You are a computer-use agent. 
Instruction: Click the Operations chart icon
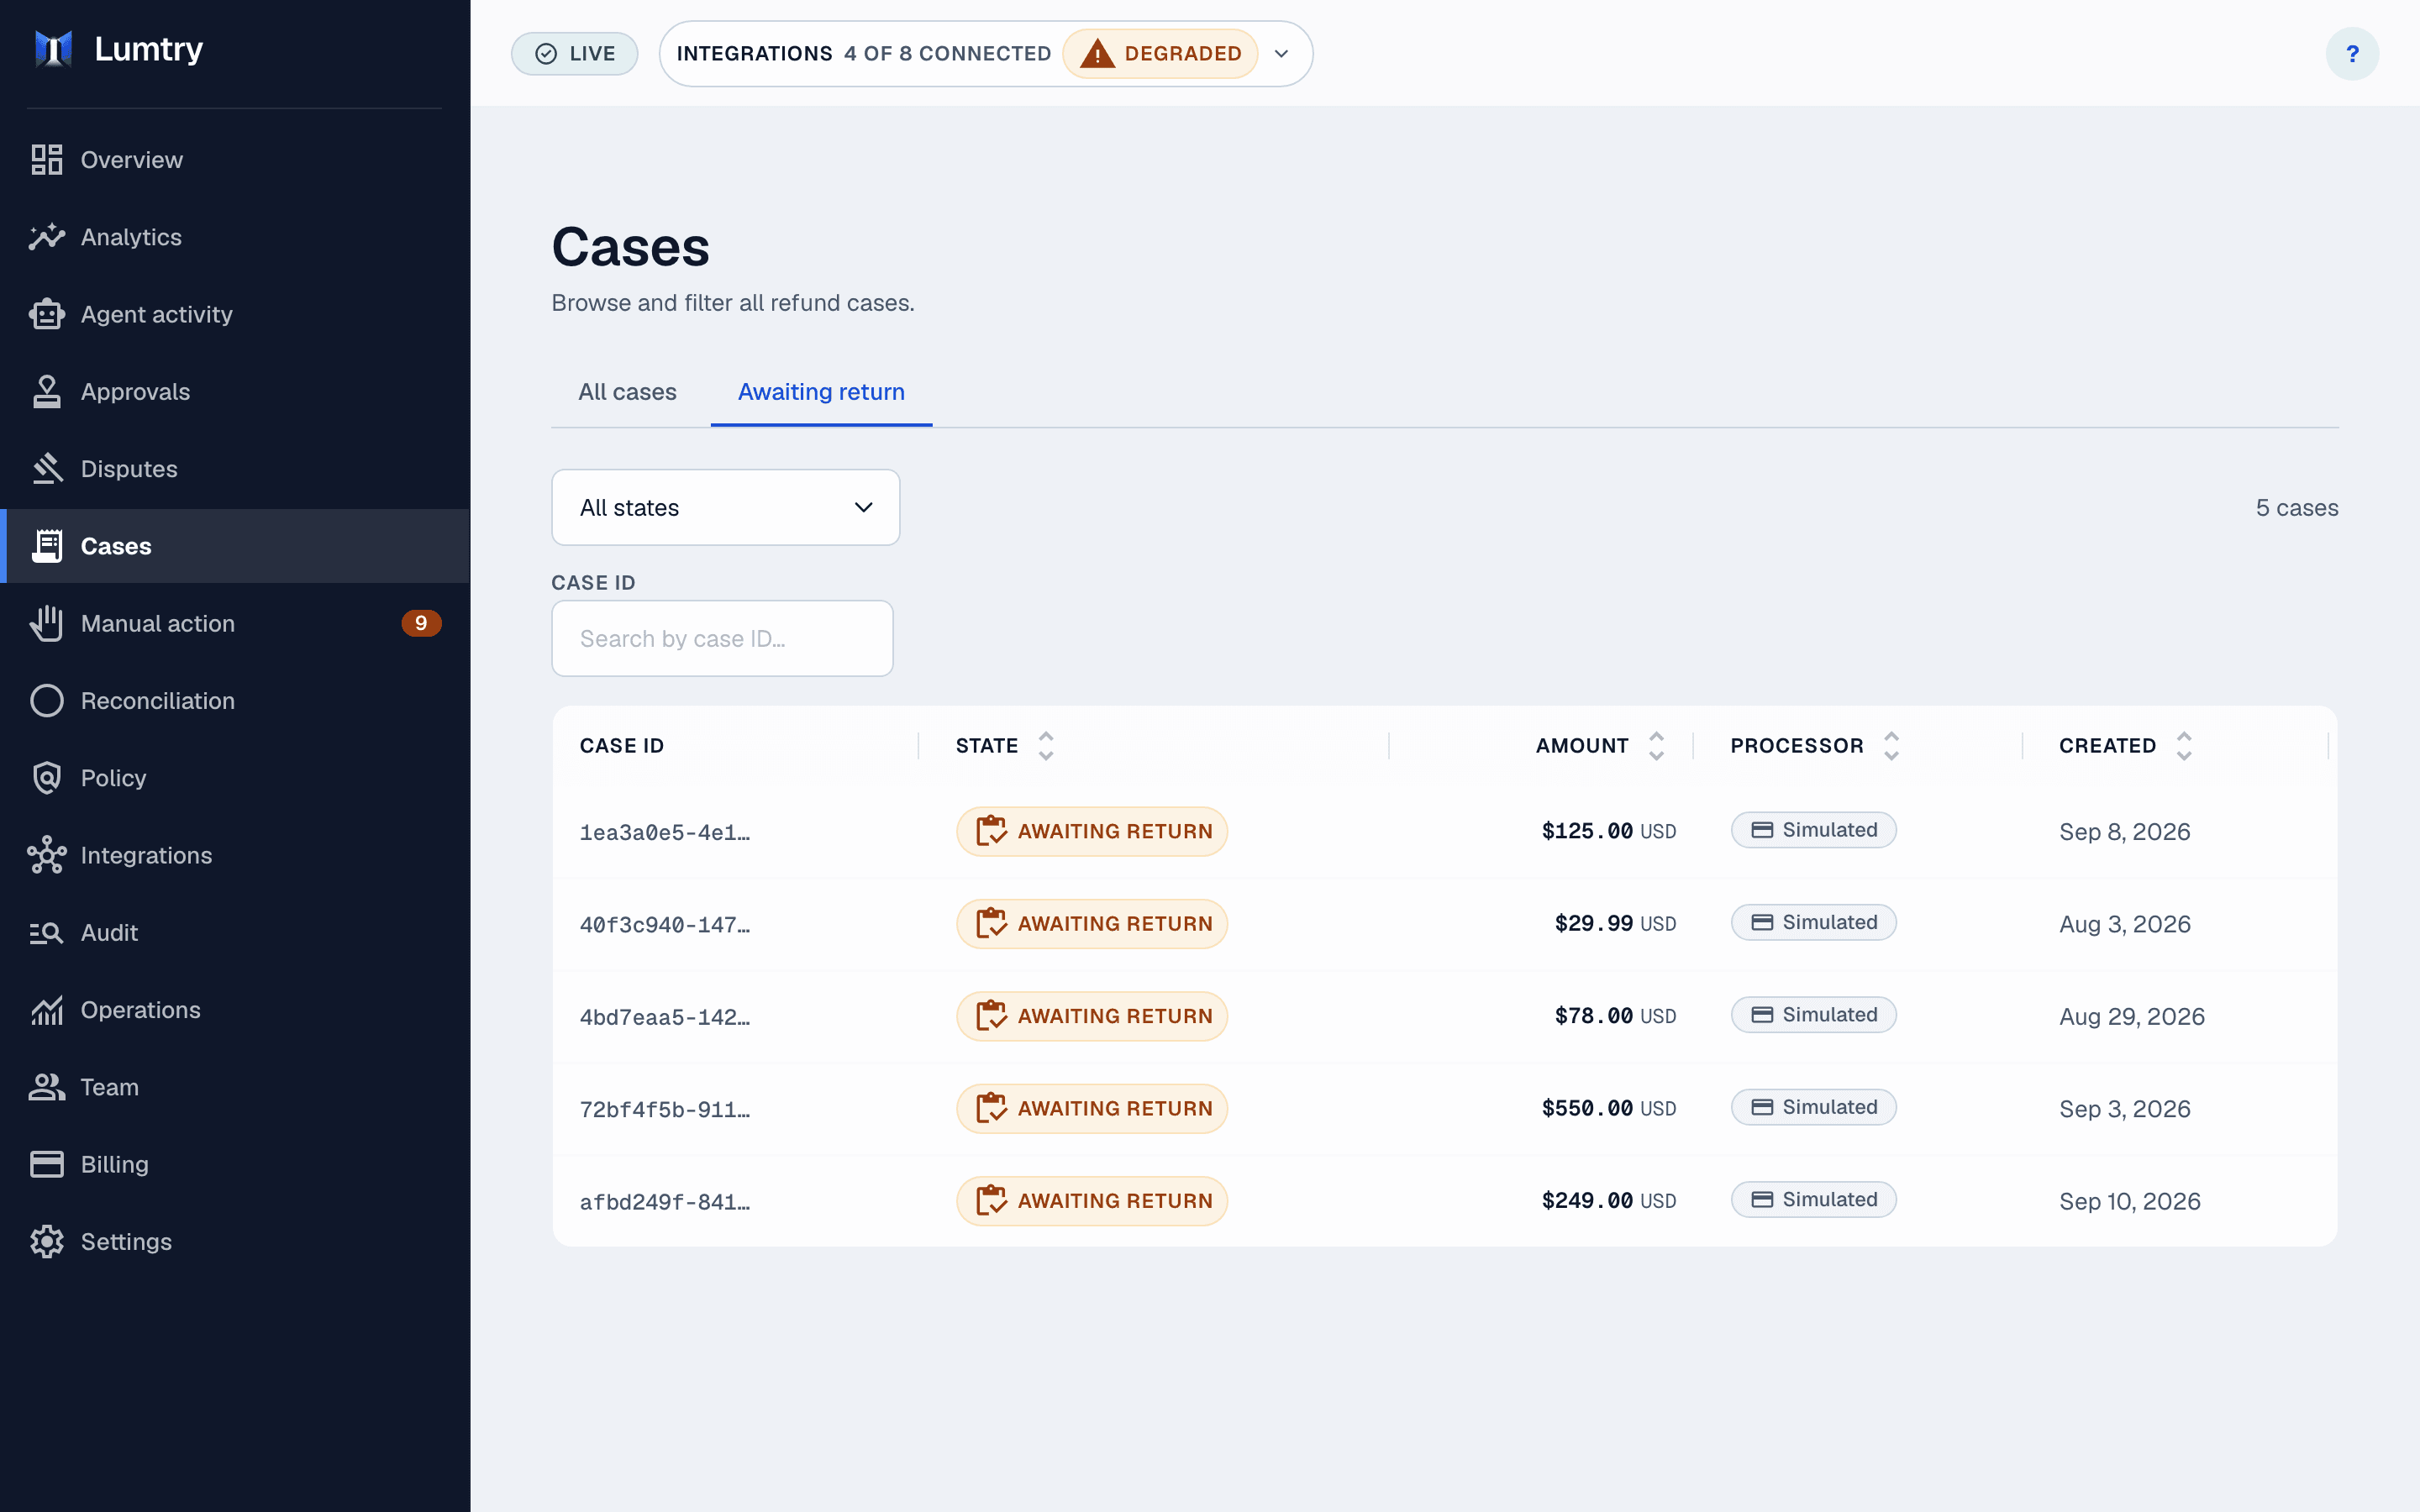coord(47,1010)
